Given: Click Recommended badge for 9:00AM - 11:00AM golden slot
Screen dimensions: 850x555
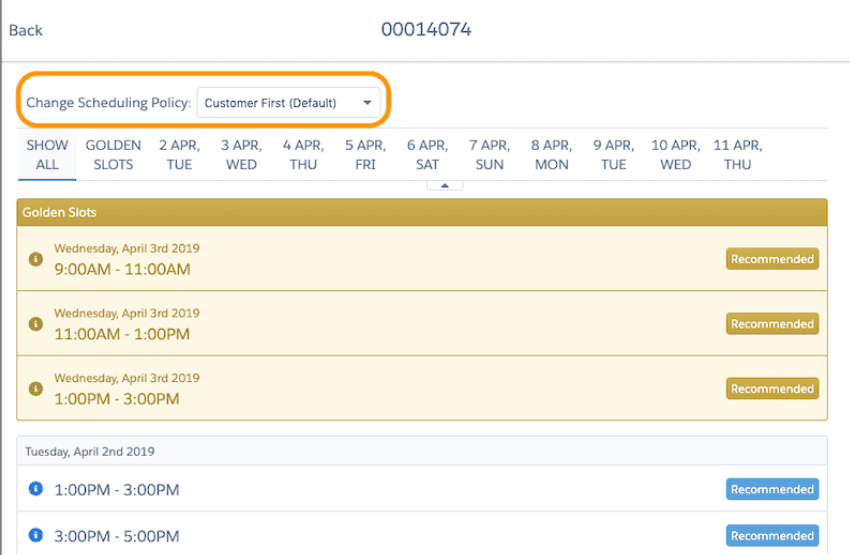Looking at the screenshot, I should tap(771, 259).
